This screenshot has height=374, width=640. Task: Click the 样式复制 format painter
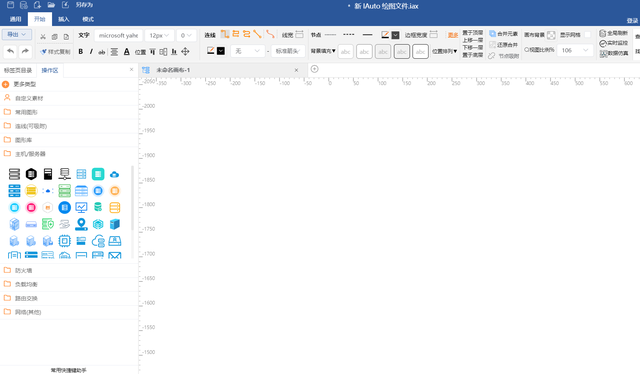[55, 51]
